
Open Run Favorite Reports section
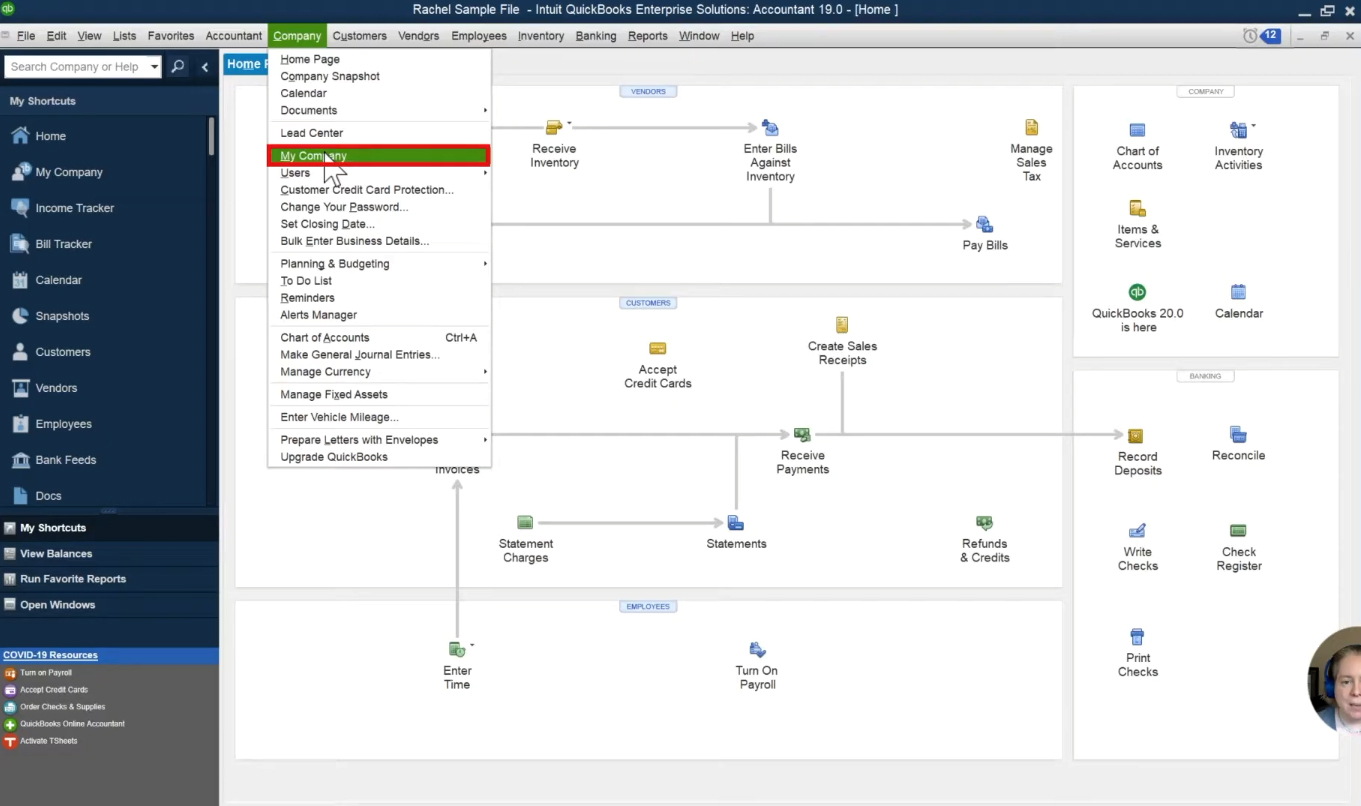click(109, 579)
